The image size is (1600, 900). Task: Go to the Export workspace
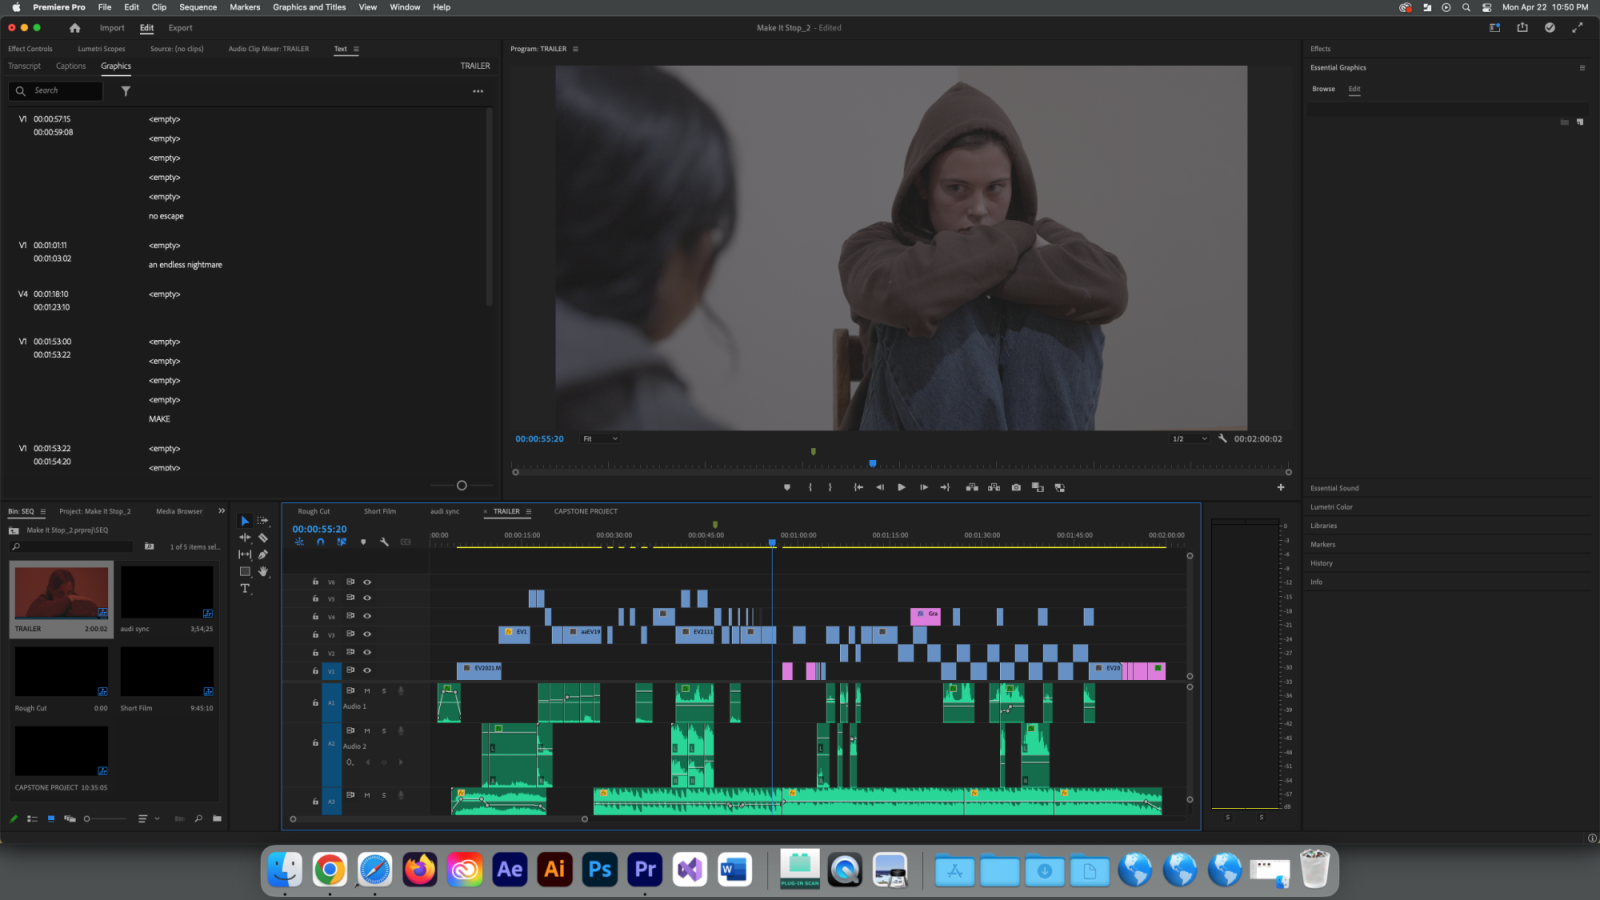pos(180,28)
